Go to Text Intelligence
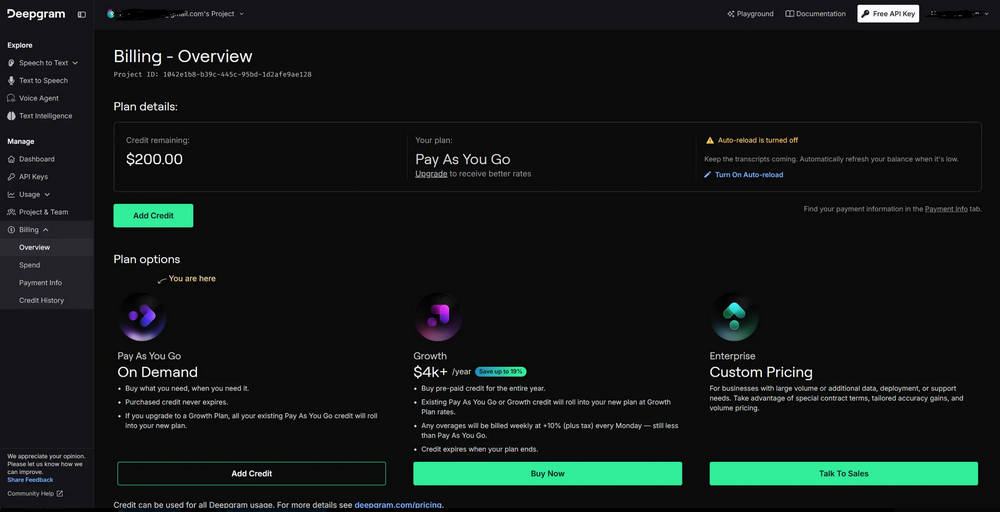Screen dimensions: 1000x512 point(45,116)
